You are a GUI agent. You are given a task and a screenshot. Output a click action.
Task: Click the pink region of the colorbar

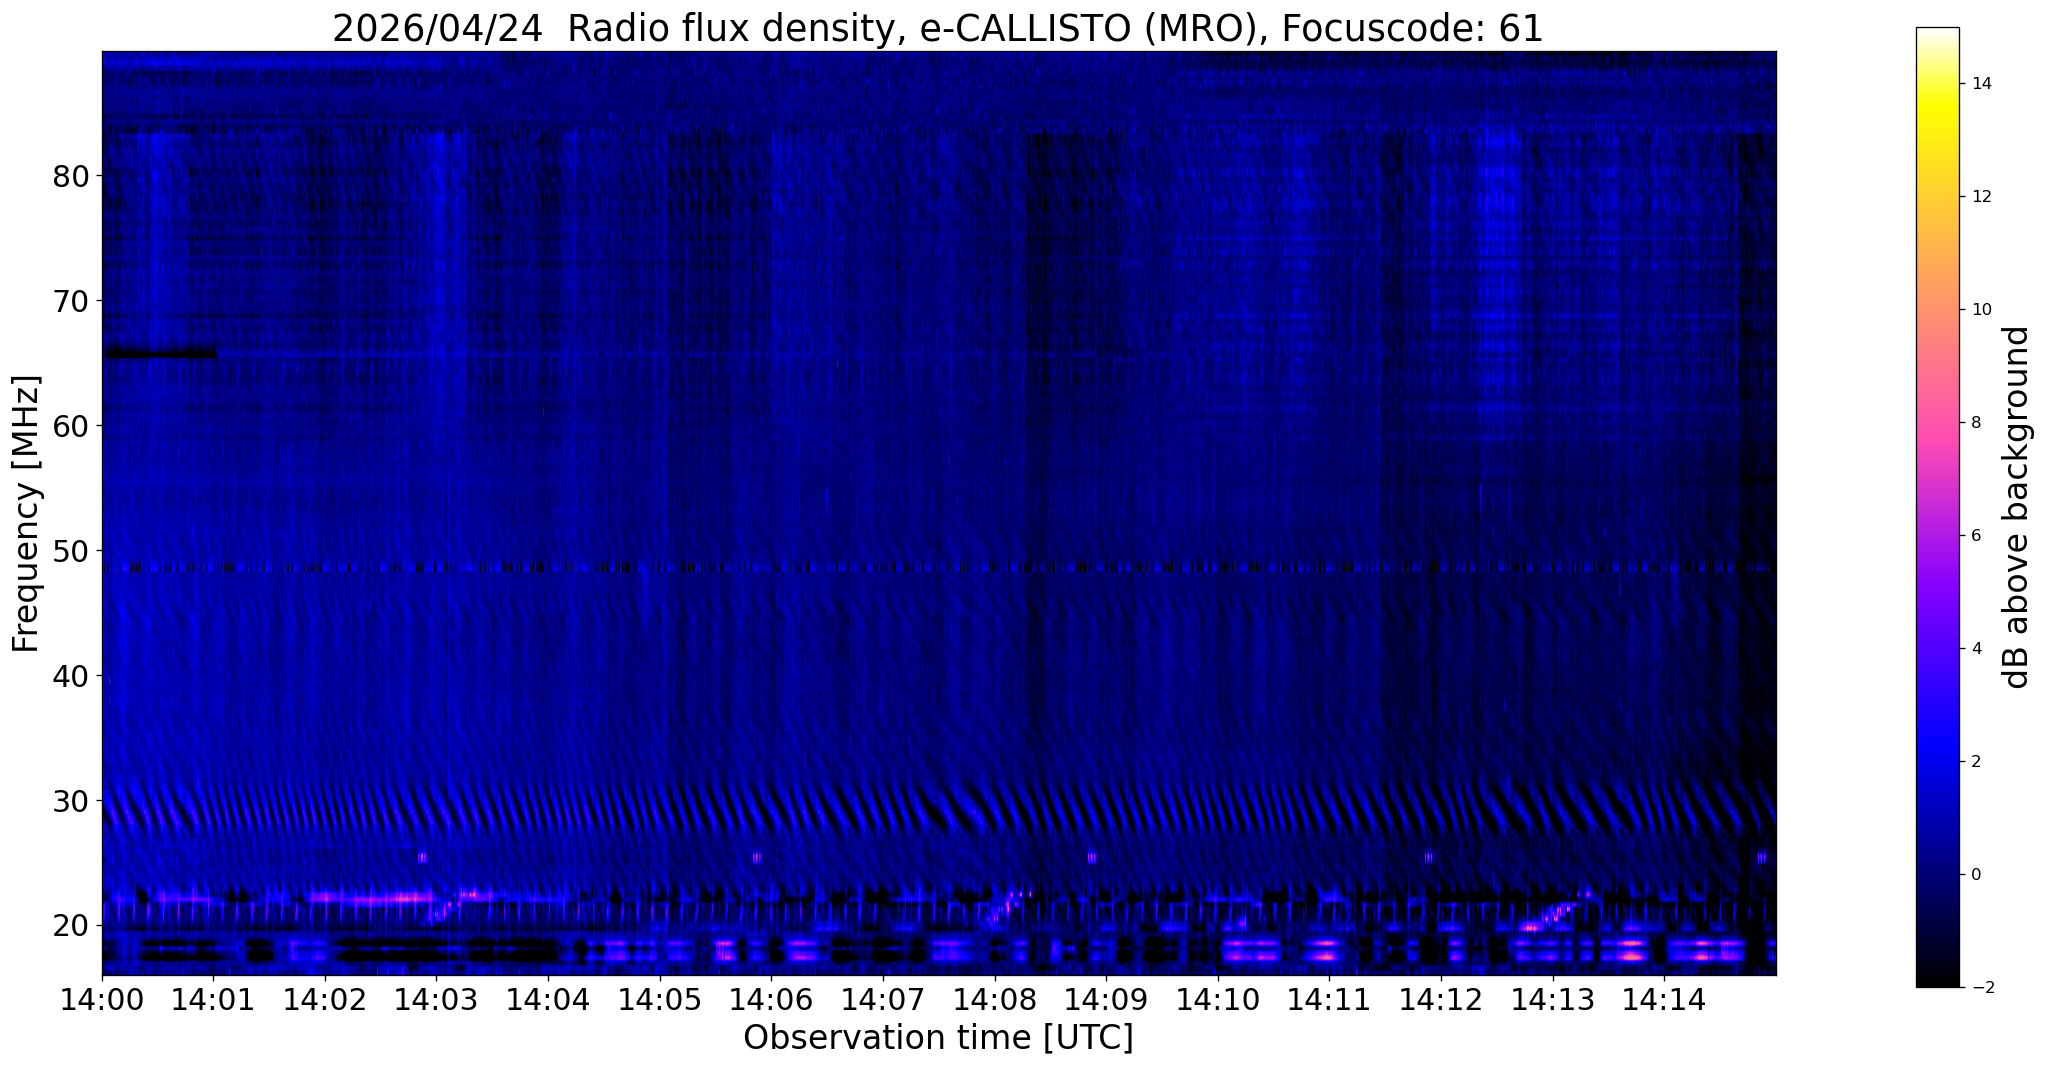point(1937,420)
